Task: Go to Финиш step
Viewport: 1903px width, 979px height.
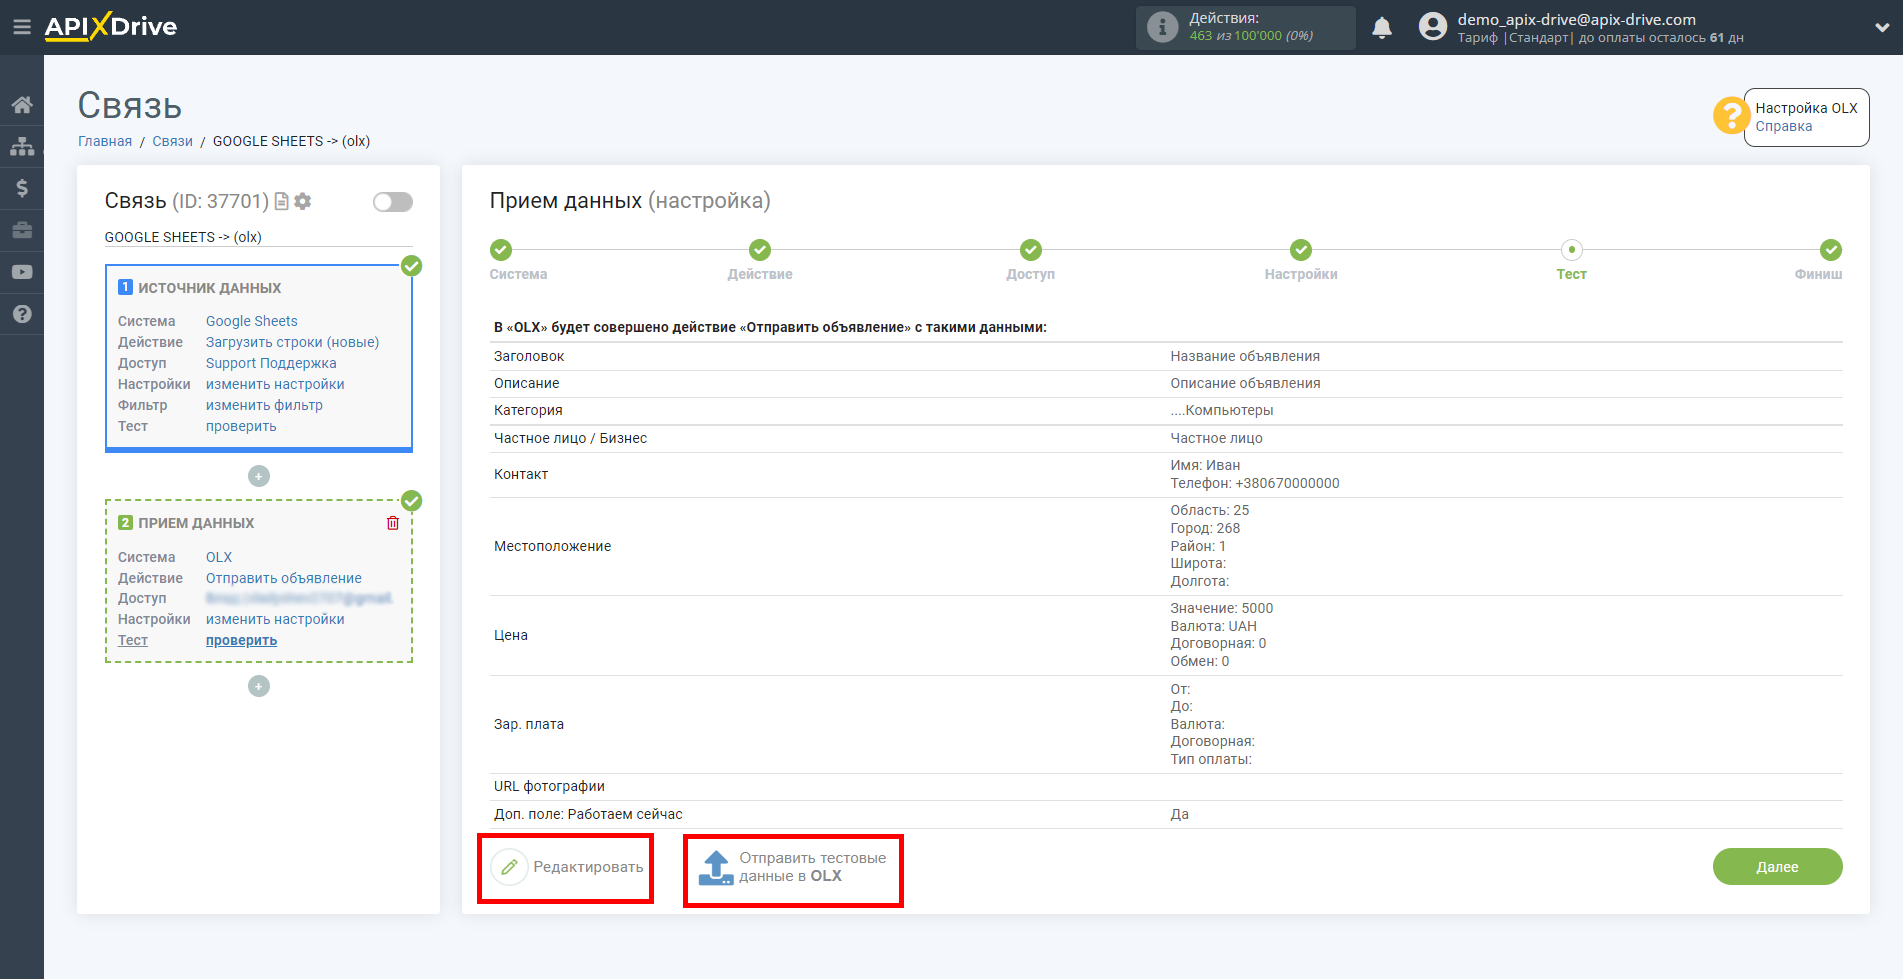Action: 1831,250
